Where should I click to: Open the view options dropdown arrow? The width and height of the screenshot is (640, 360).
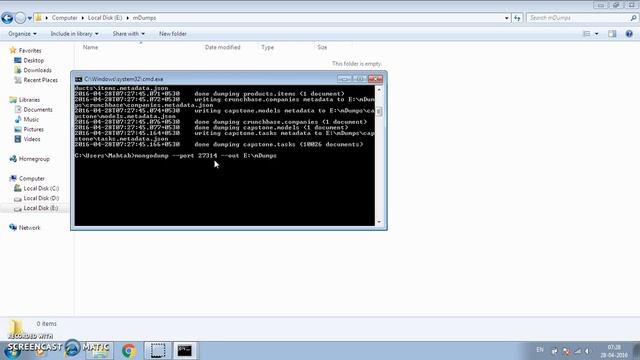click(597, 34)
